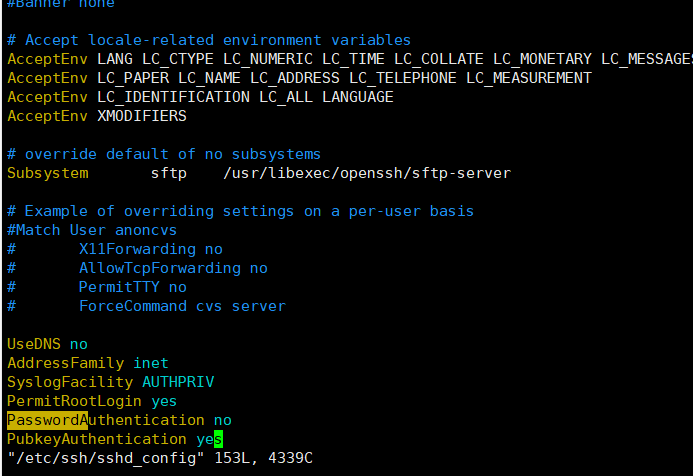This screenshot has height=476, width=693.
Task: Click the sftp-server path text
Action: click(367, 173)
